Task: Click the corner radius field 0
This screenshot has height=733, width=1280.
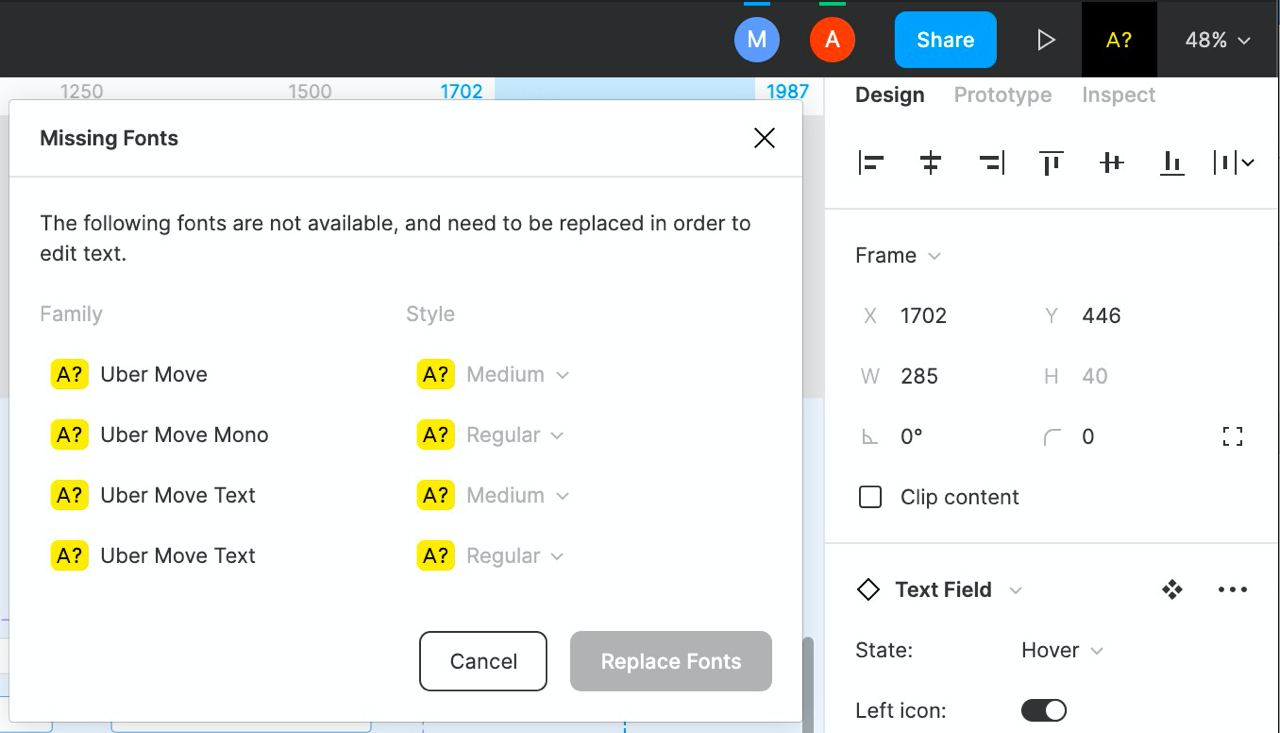Action: pos(1088,437)
